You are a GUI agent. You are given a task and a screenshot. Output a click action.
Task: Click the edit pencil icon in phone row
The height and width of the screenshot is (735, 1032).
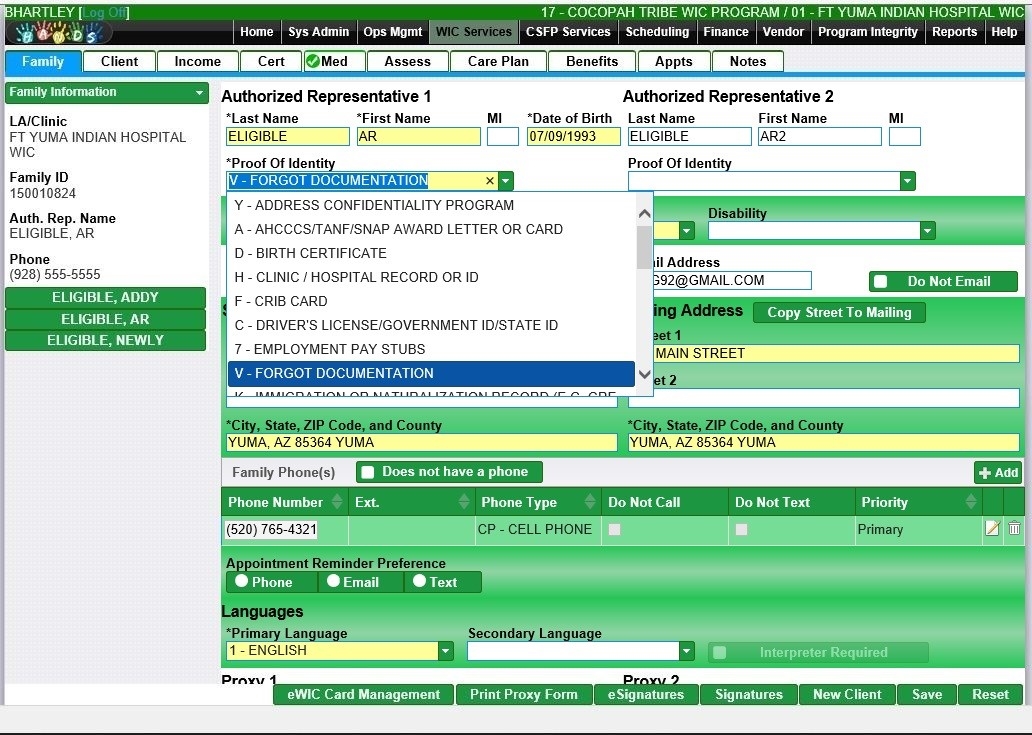(x=992, y=529)
